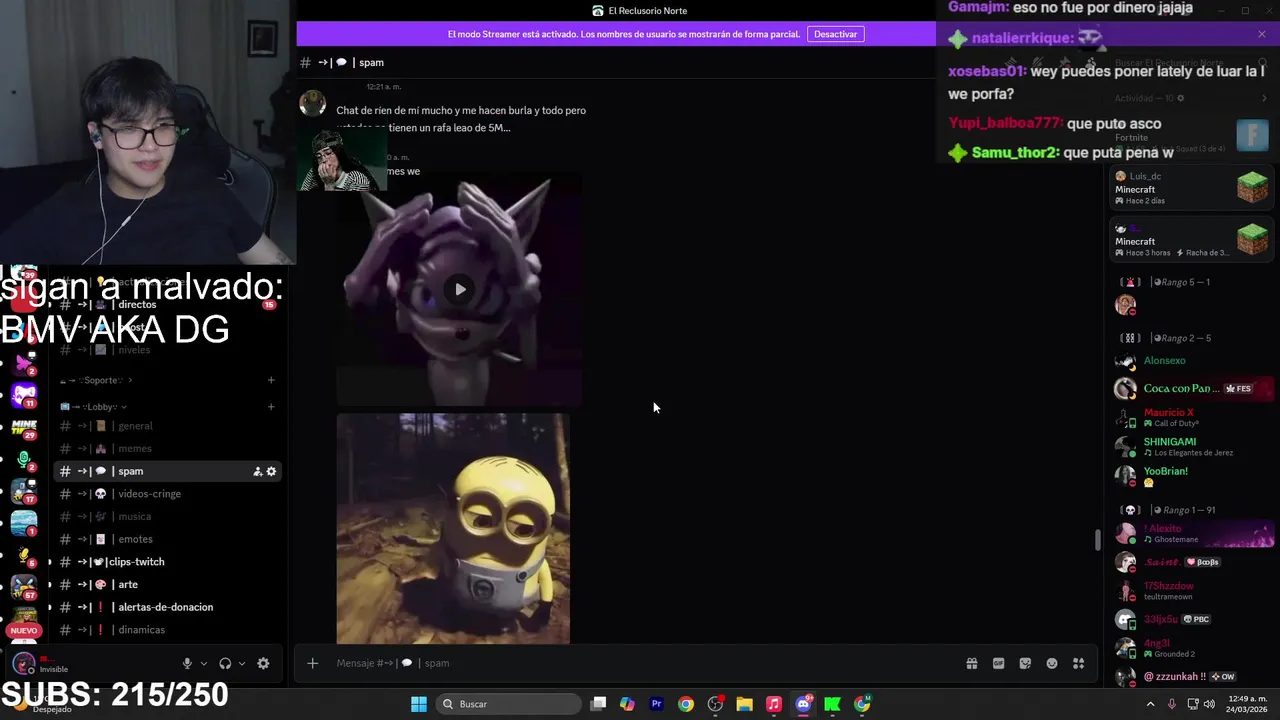1280x720 pixels.
Task: Open the GIF picker
Action: click(998, 663)
